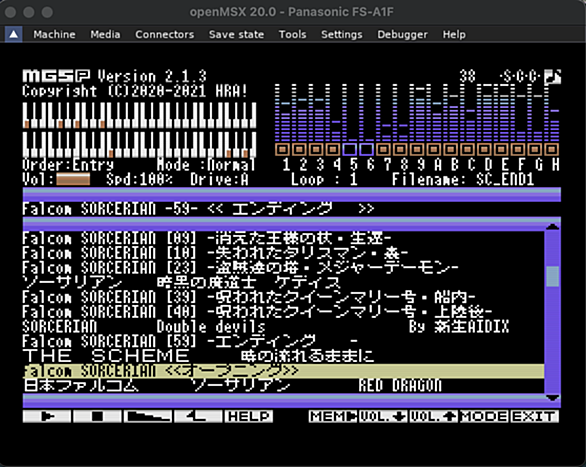Open the MGSP HELP button

point(249,416)
